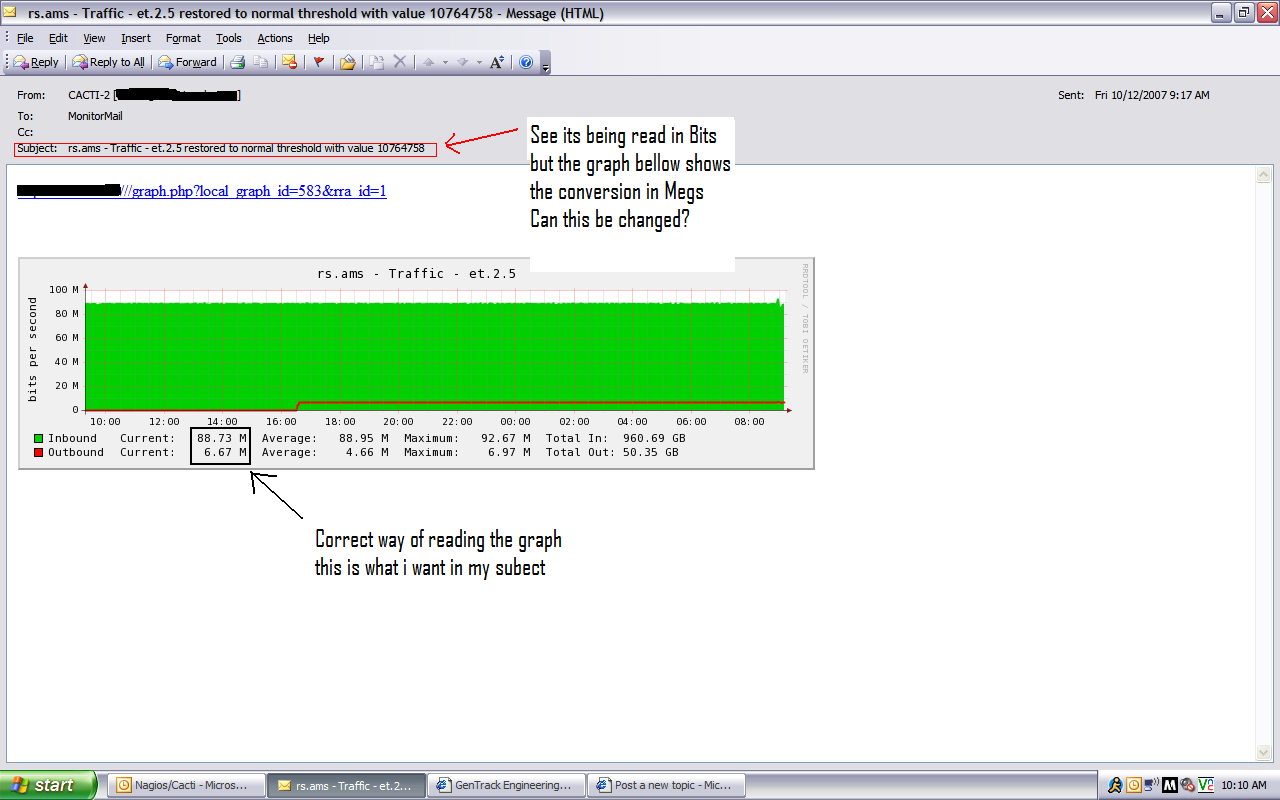The image size is (1280, 800).
Task: Click the VNC tray icon
Action: pyautogui.click(x=1206, y=785)
